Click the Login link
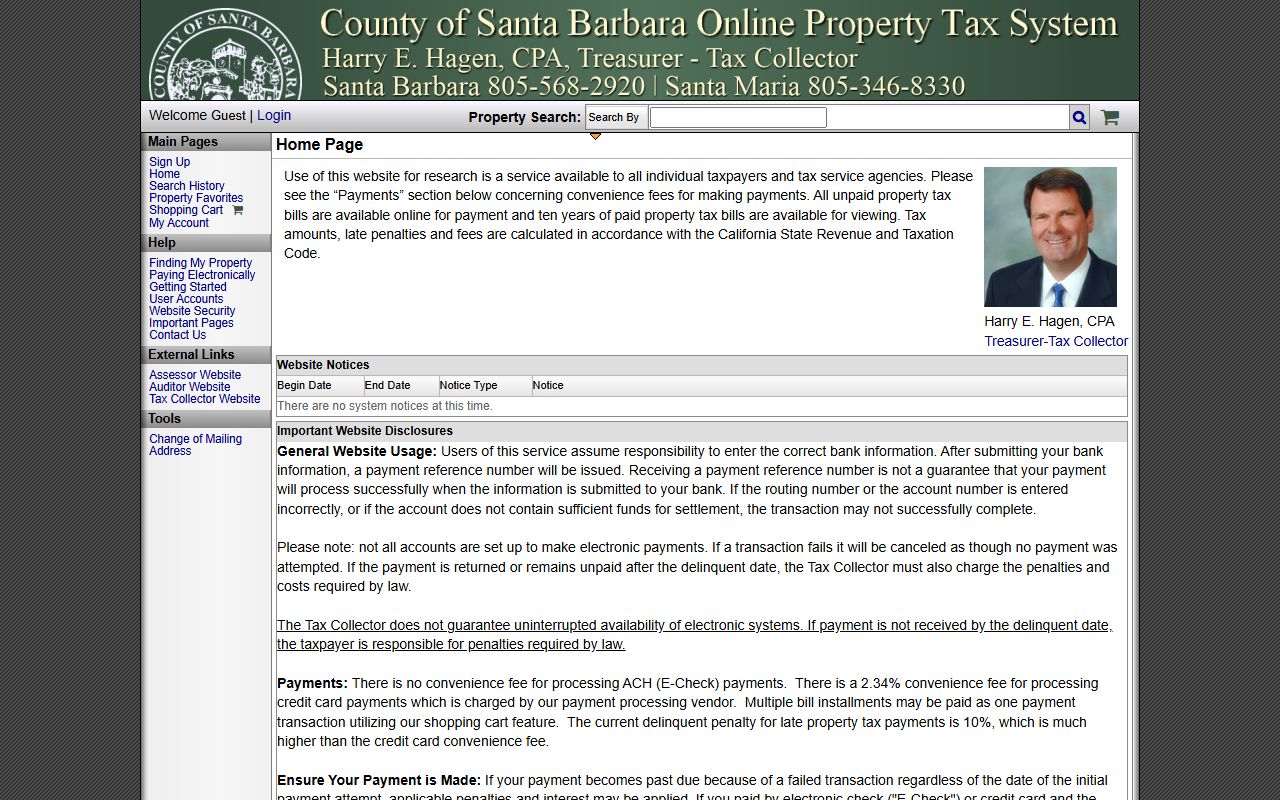 pos(274,115)
